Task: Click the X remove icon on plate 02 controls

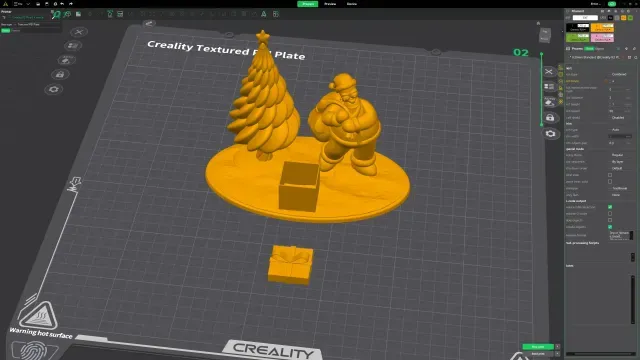Action: [549, 71]
